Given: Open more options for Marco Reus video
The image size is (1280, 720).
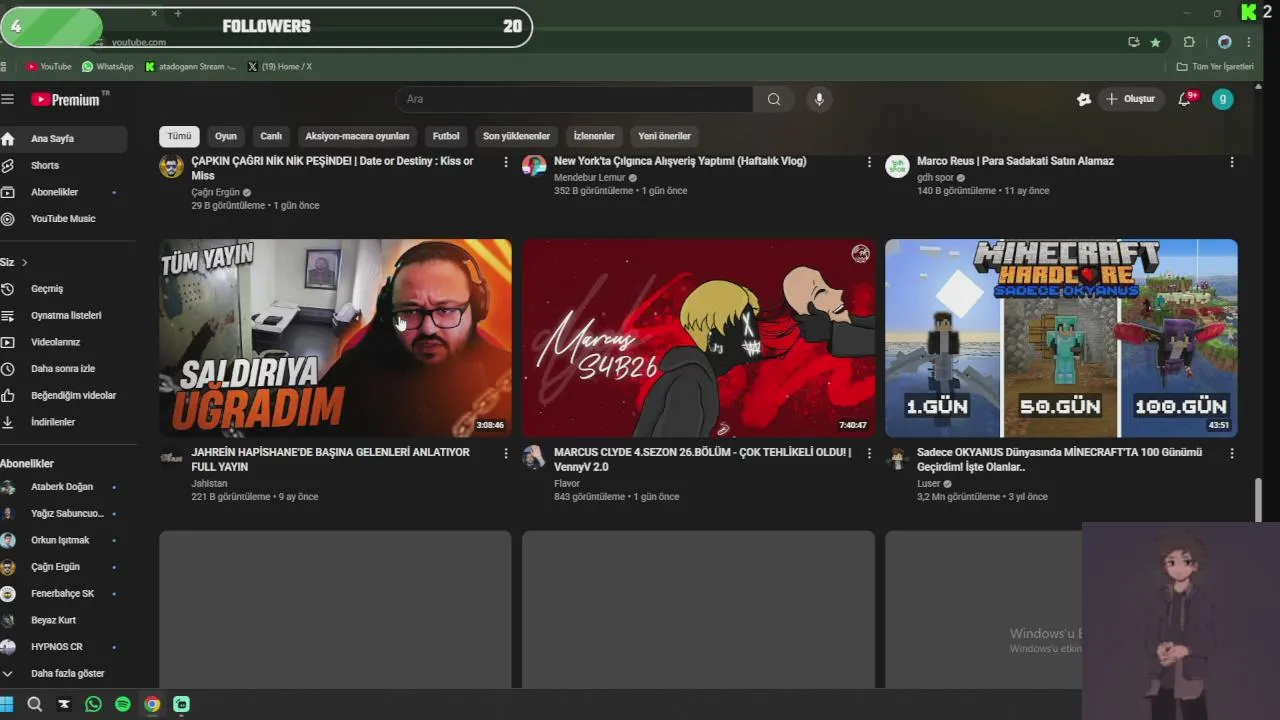Looking at the screenshot, I should 1231,162.
